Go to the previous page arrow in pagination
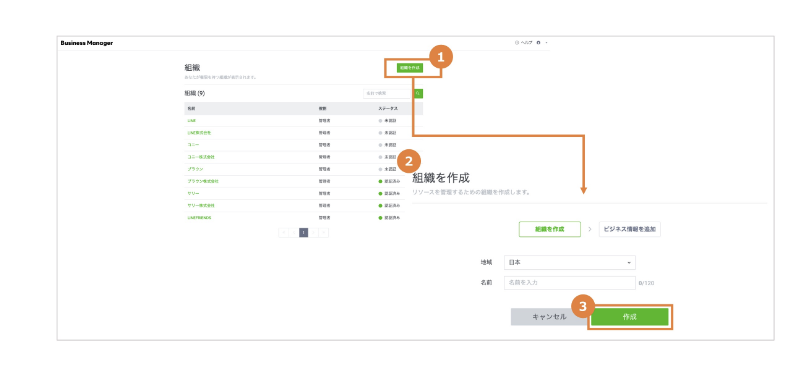 point(293,233)
